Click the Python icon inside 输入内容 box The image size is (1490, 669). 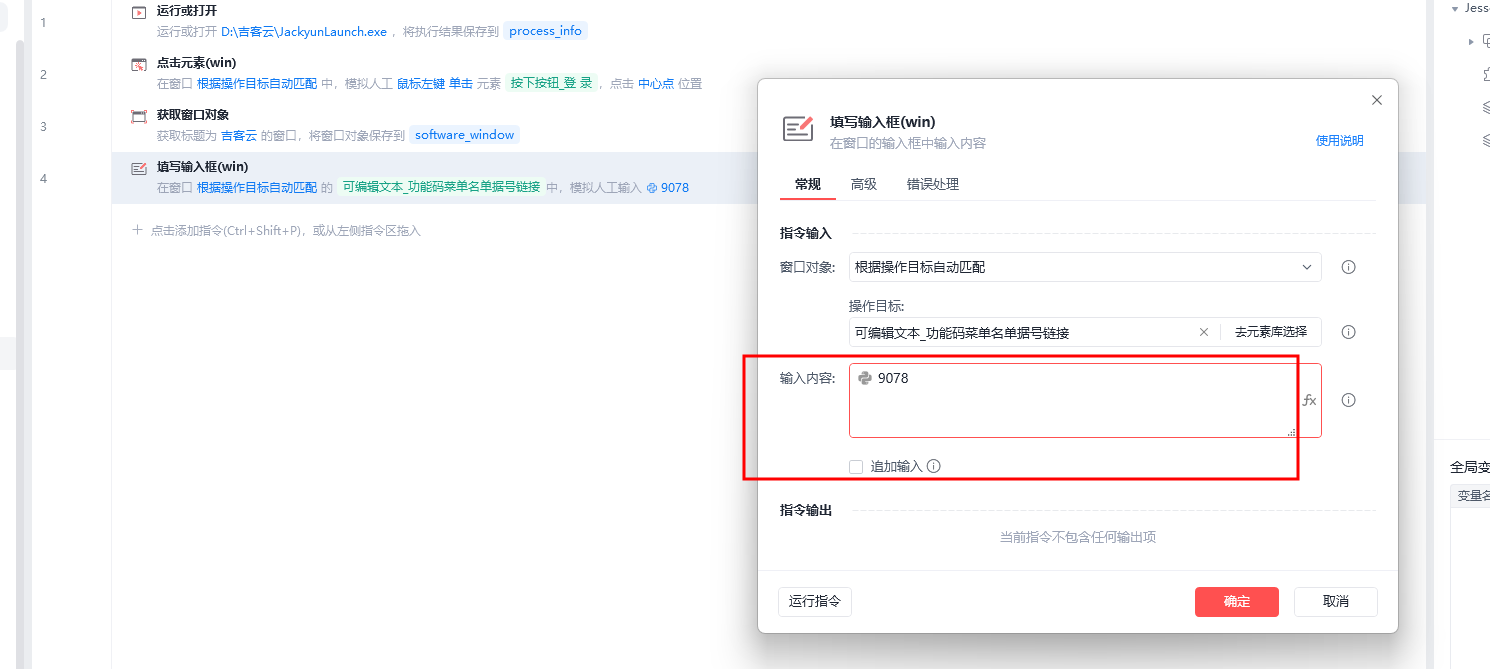click(x=865, y=378)
